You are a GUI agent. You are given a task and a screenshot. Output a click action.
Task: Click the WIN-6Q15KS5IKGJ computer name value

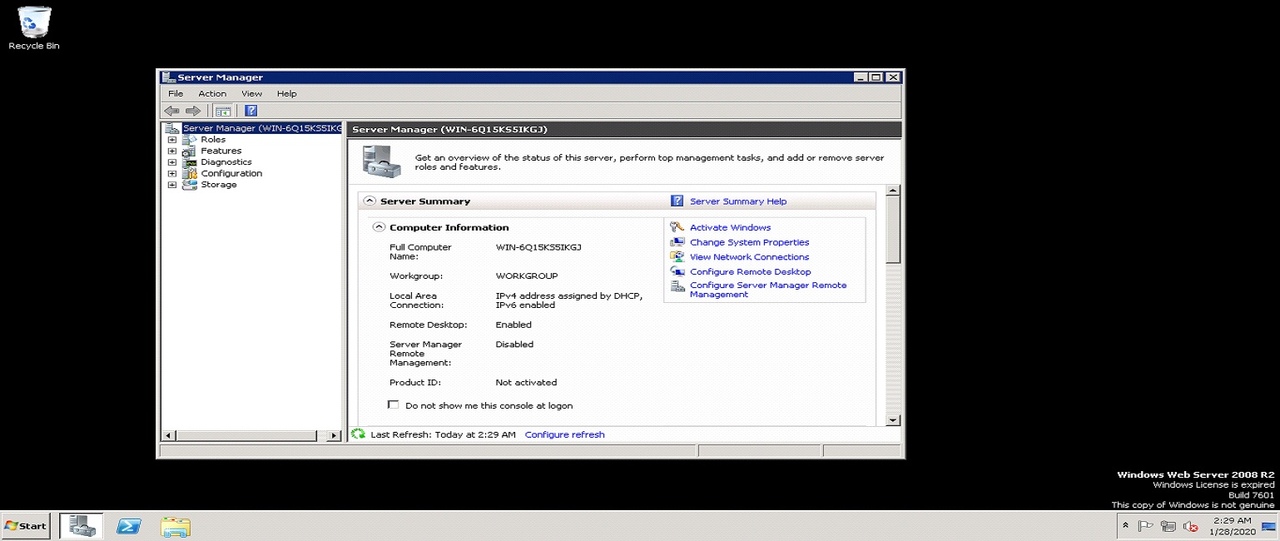click(x=538, y=247)
